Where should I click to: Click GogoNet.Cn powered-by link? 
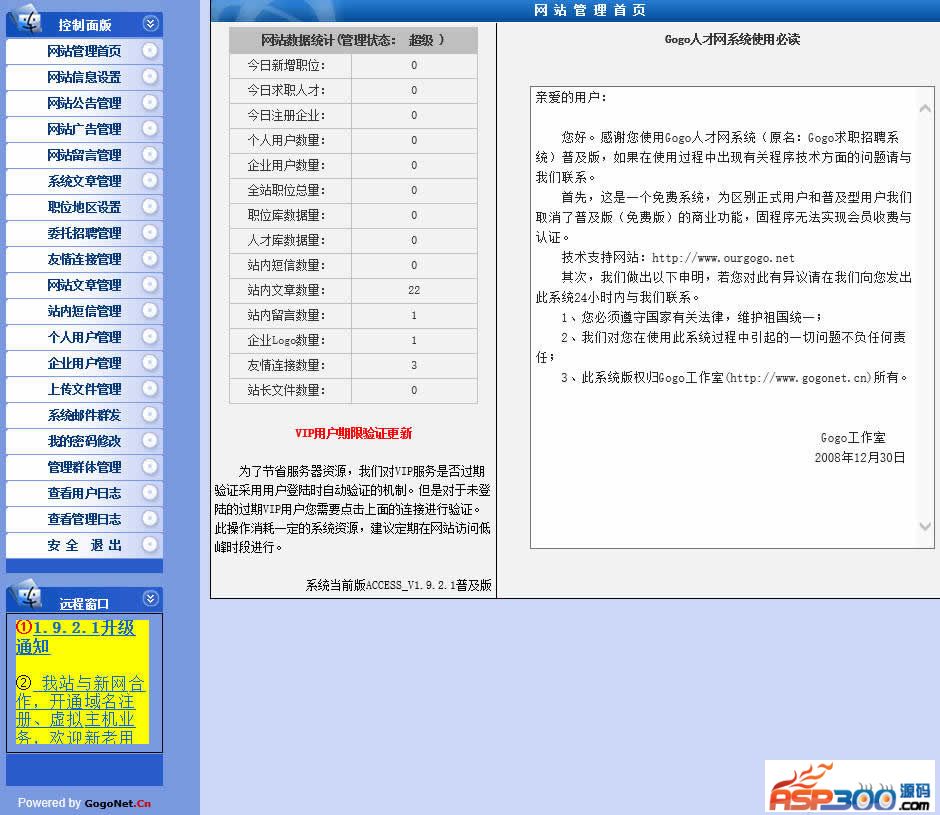[118, 804]
